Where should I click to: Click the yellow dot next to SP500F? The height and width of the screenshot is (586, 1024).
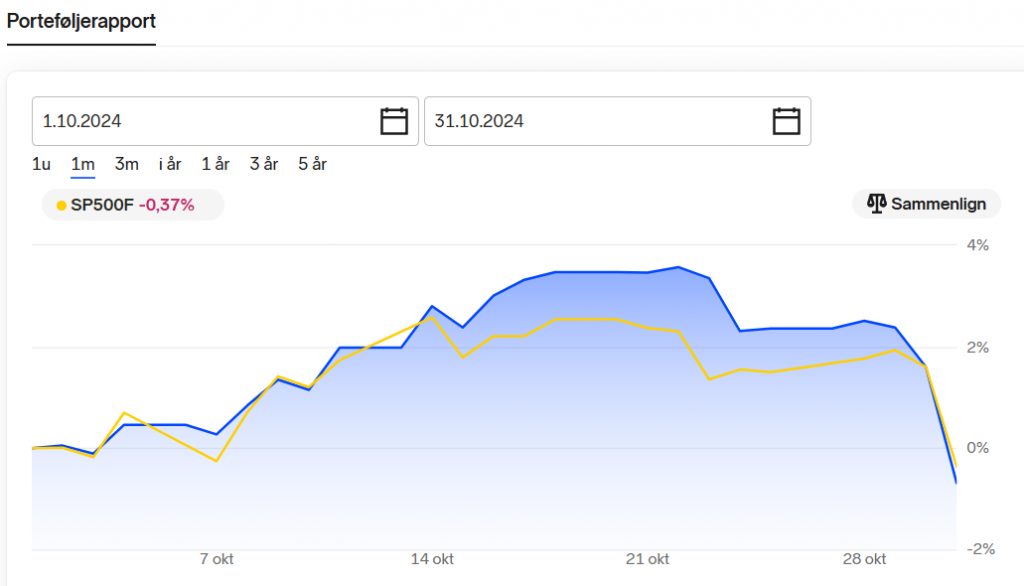click(x=61, y=206)
